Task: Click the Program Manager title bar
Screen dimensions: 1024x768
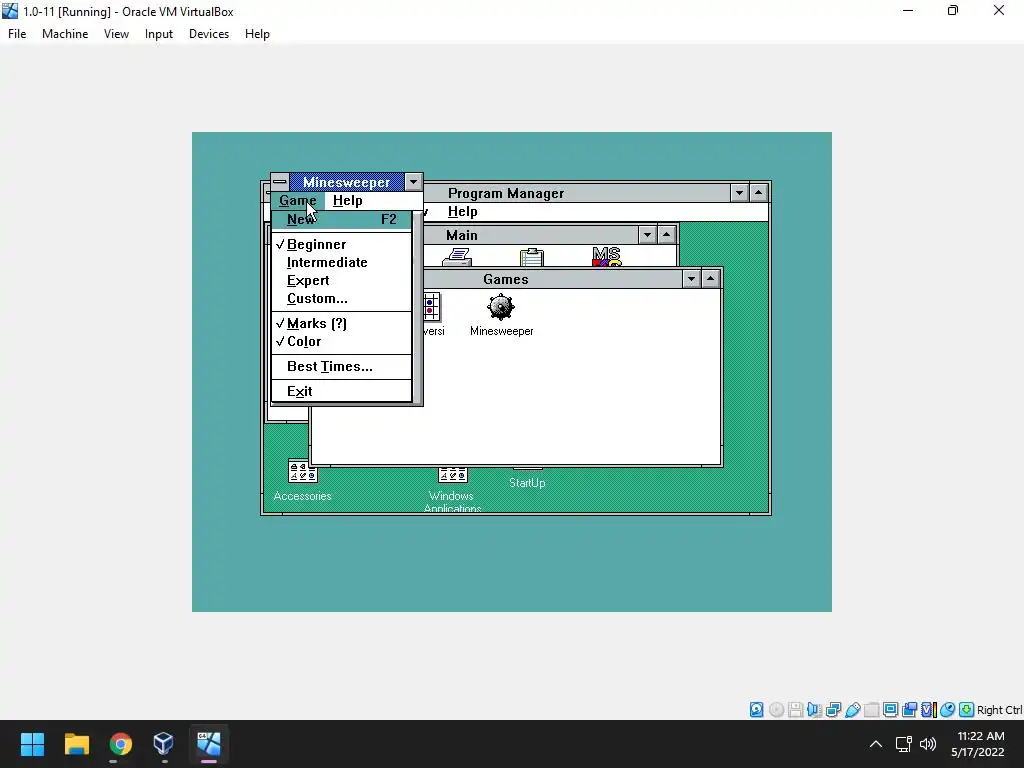Action: (577, 193)
